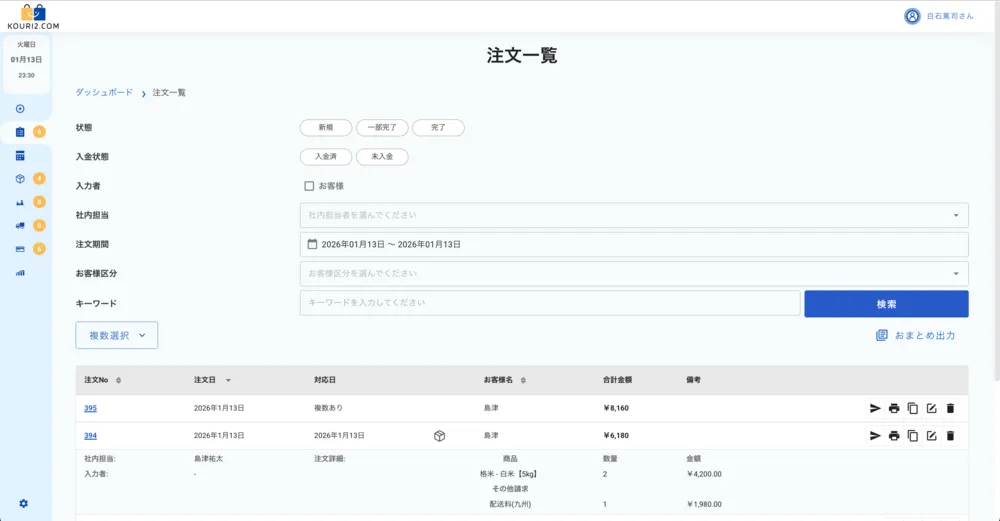This screenshot has height=521, width=1000.
Task: Toggle the 一部完了 status filter
Action: (x=382, y=128)
